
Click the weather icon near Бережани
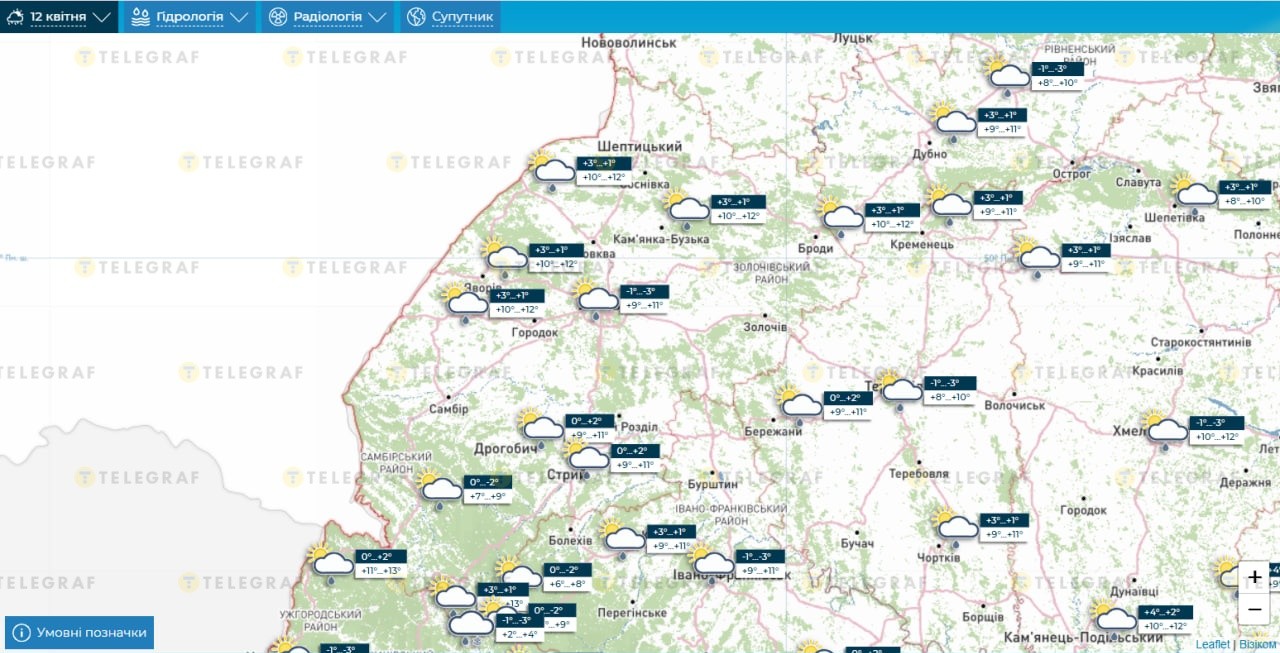point(798,403)
